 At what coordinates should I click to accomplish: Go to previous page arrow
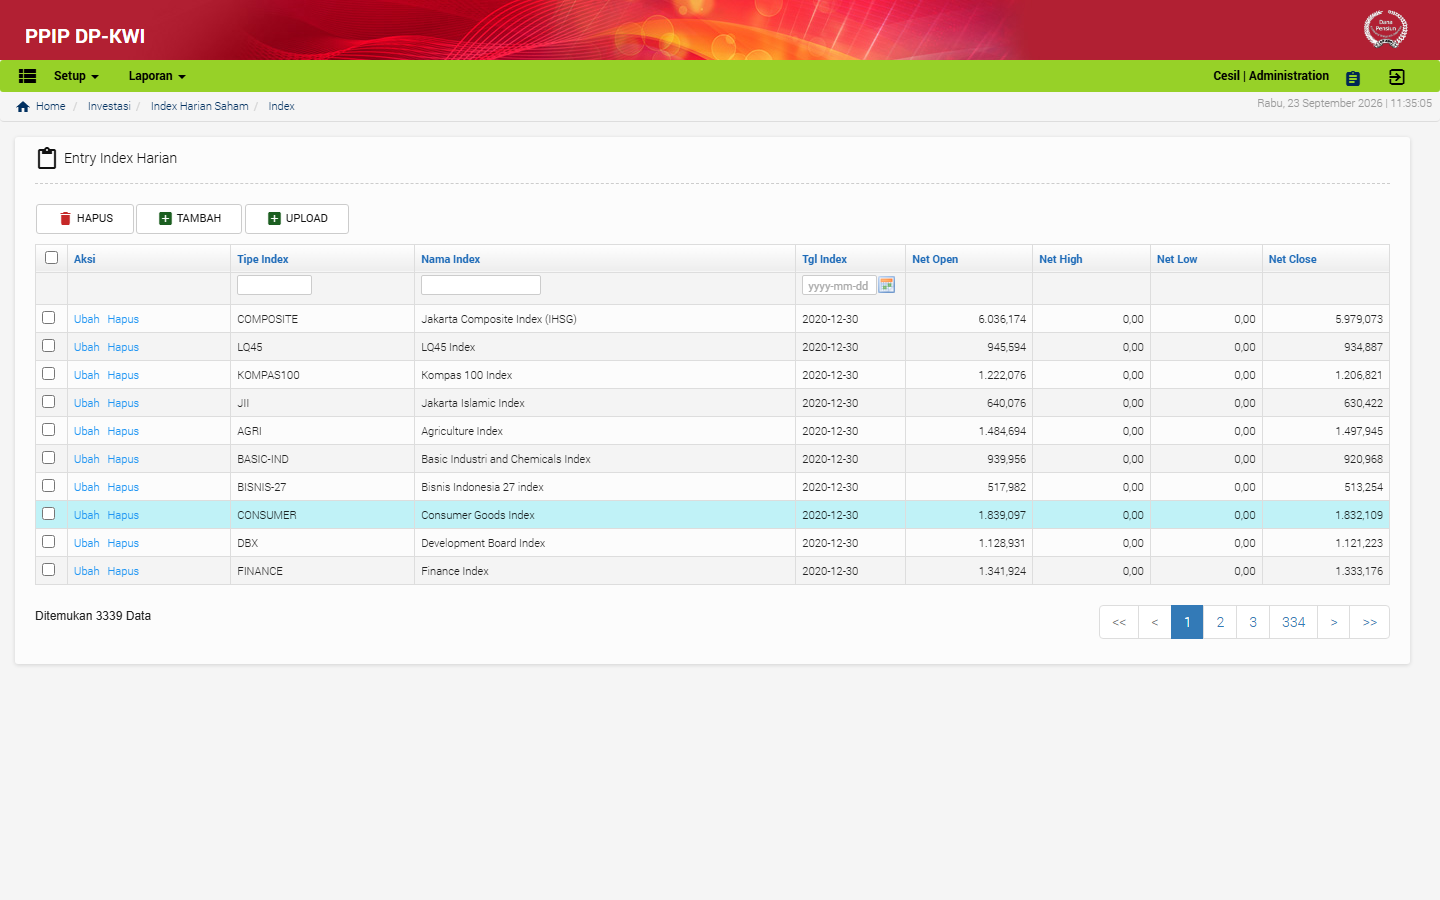pyautogui.click(x=1155, y=622)
